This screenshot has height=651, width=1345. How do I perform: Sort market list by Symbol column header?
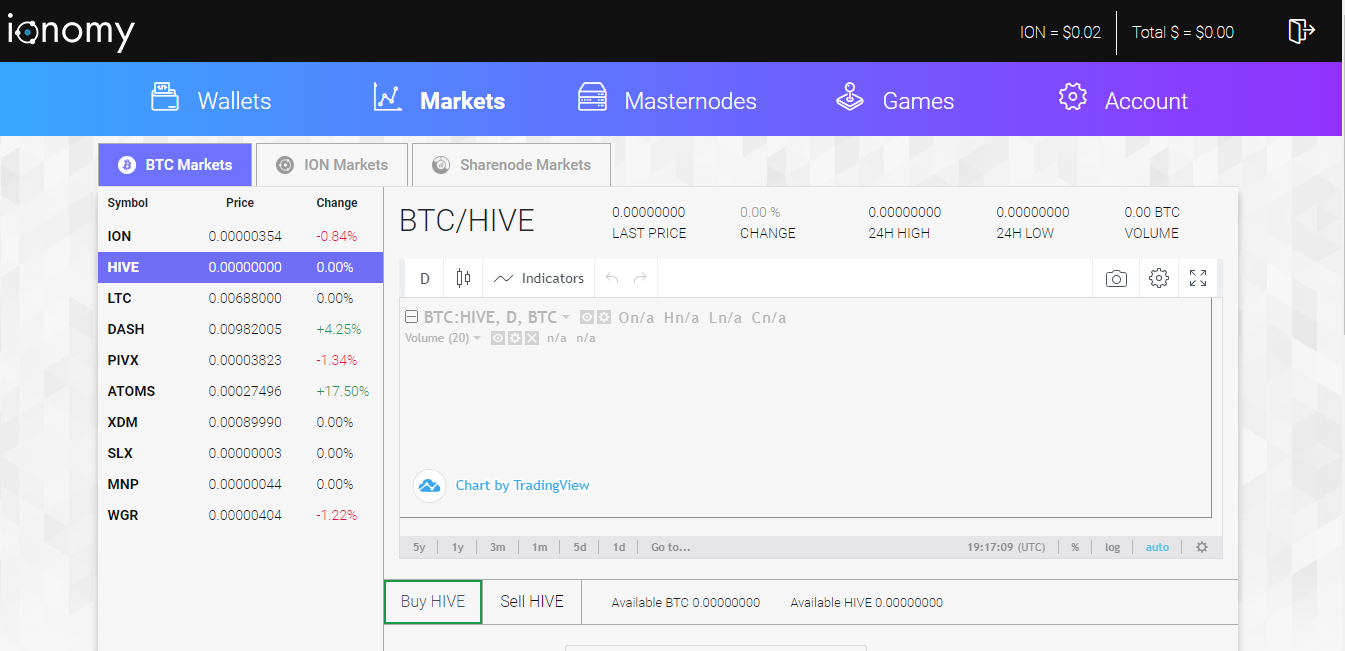click(x=128, y=203)
